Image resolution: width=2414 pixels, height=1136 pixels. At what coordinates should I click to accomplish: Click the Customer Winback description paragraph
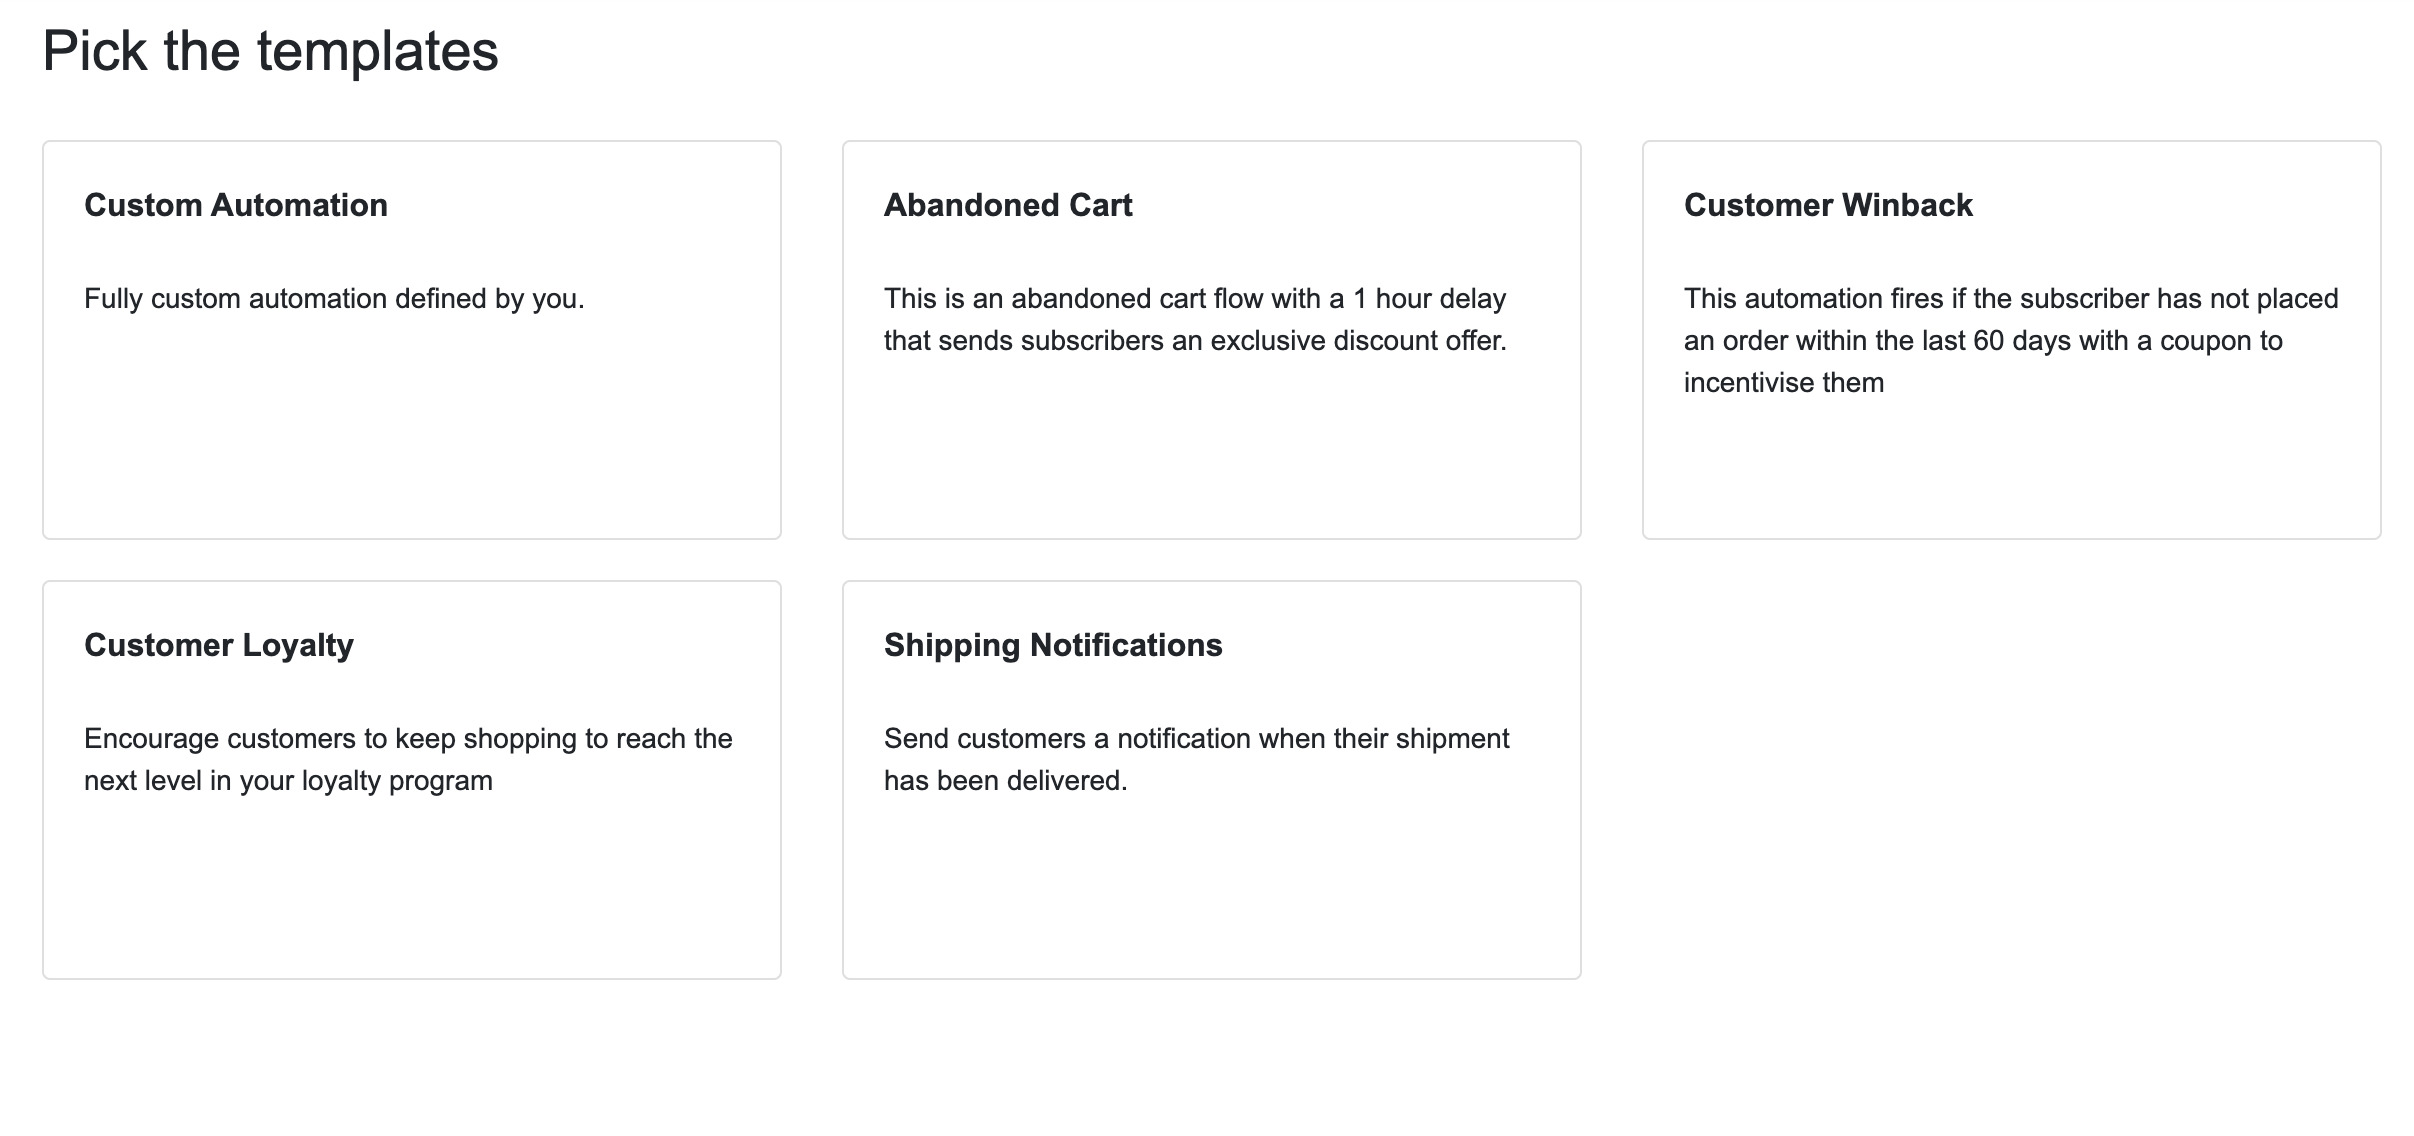2010,341
